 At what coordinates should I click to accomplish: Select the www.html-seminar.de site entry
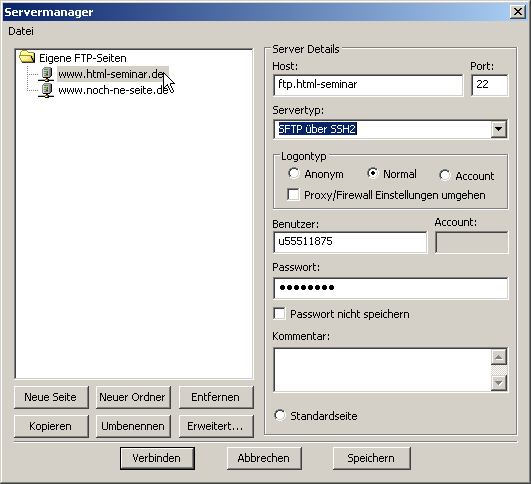click(112, 74)
